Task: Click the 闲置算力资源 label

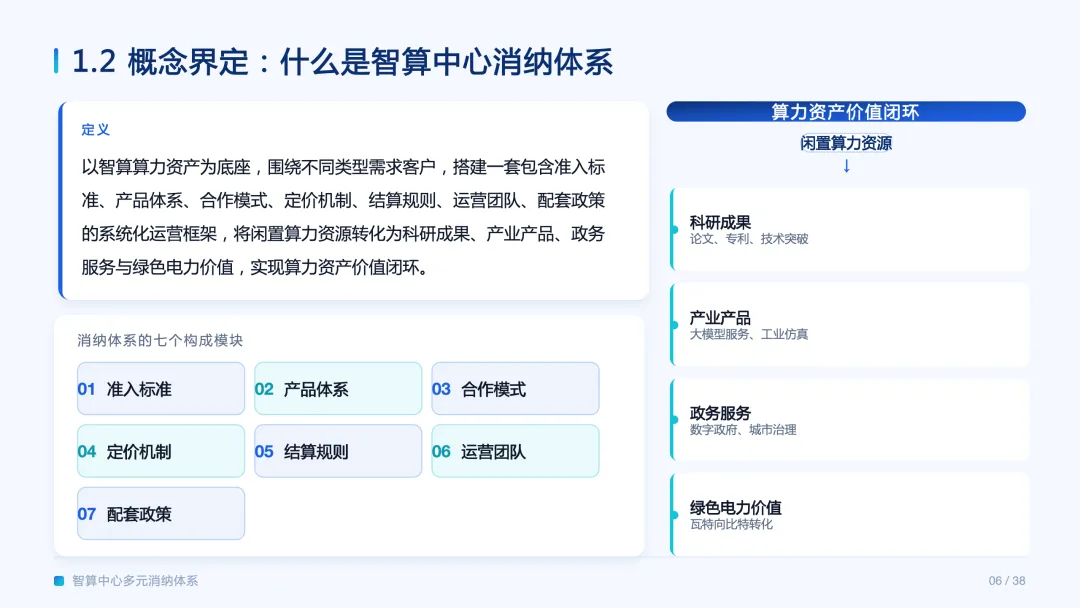Action: (846, 143)
